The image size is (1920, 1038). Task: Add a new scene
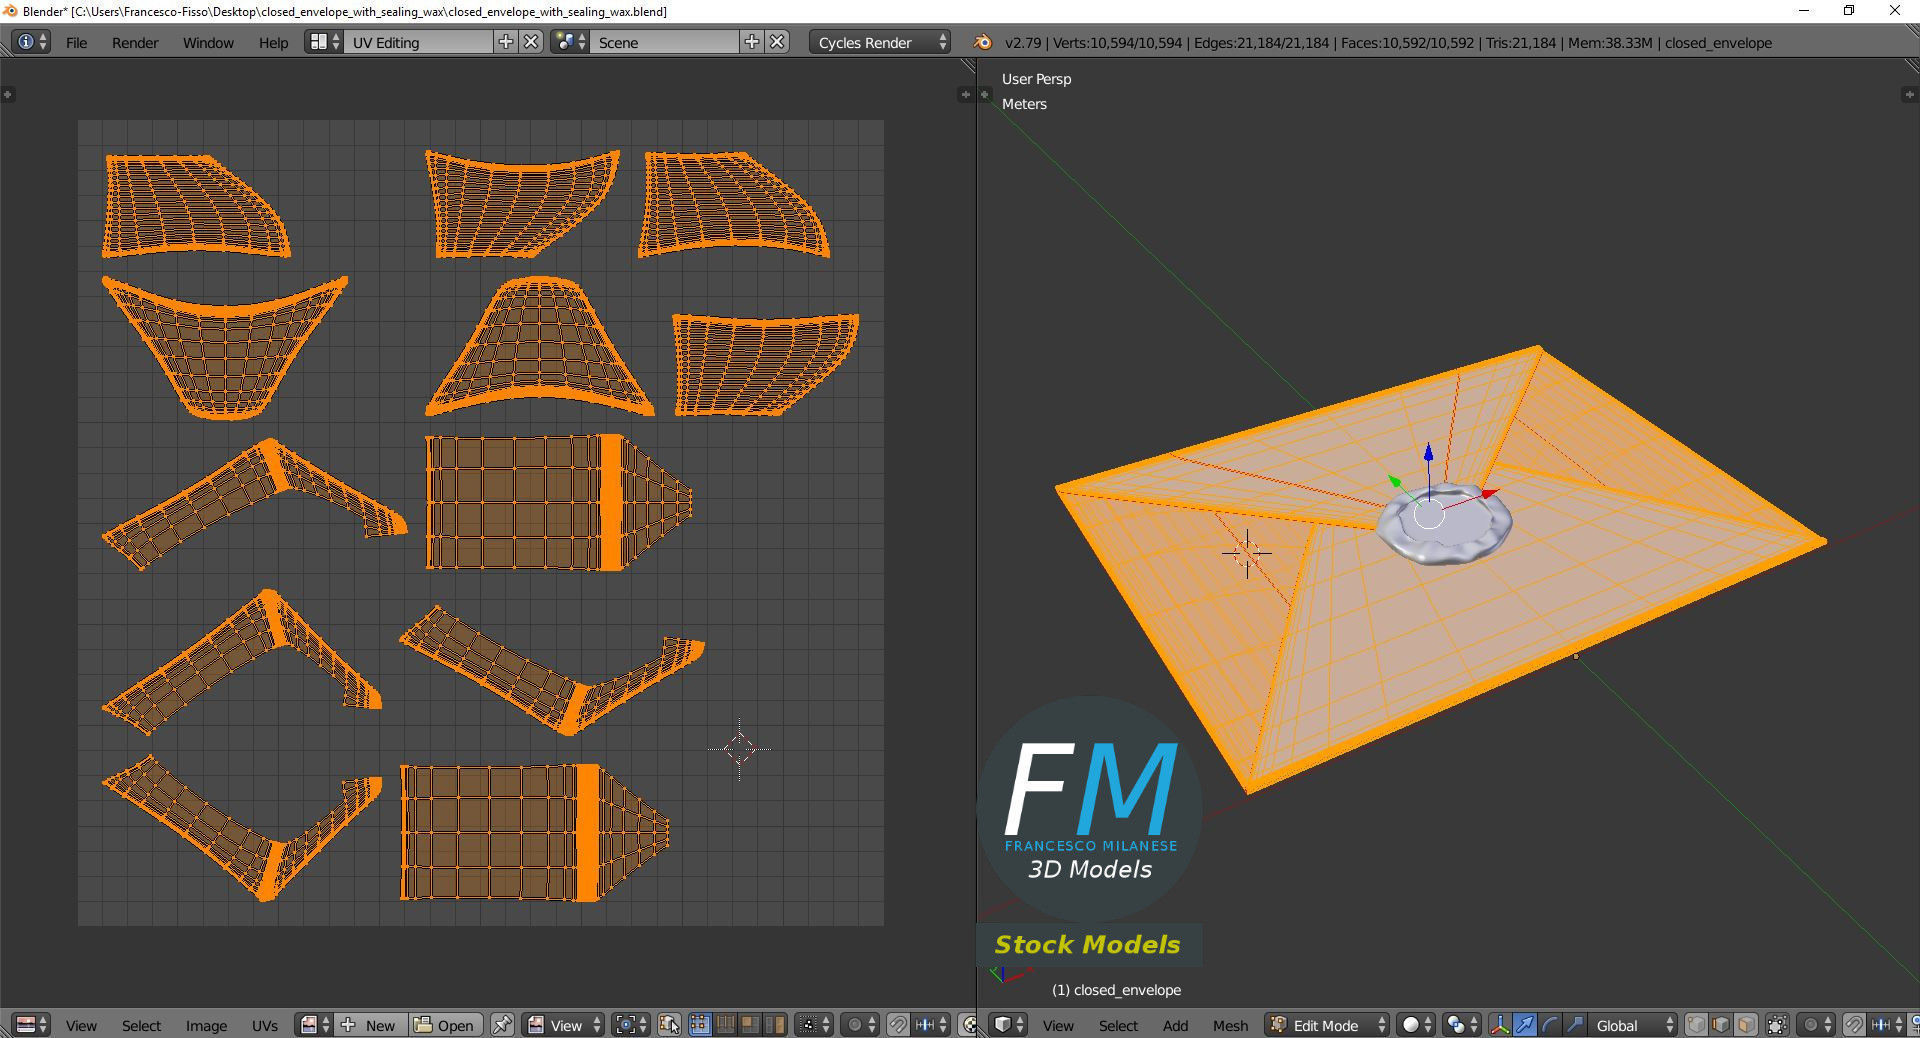752,42
